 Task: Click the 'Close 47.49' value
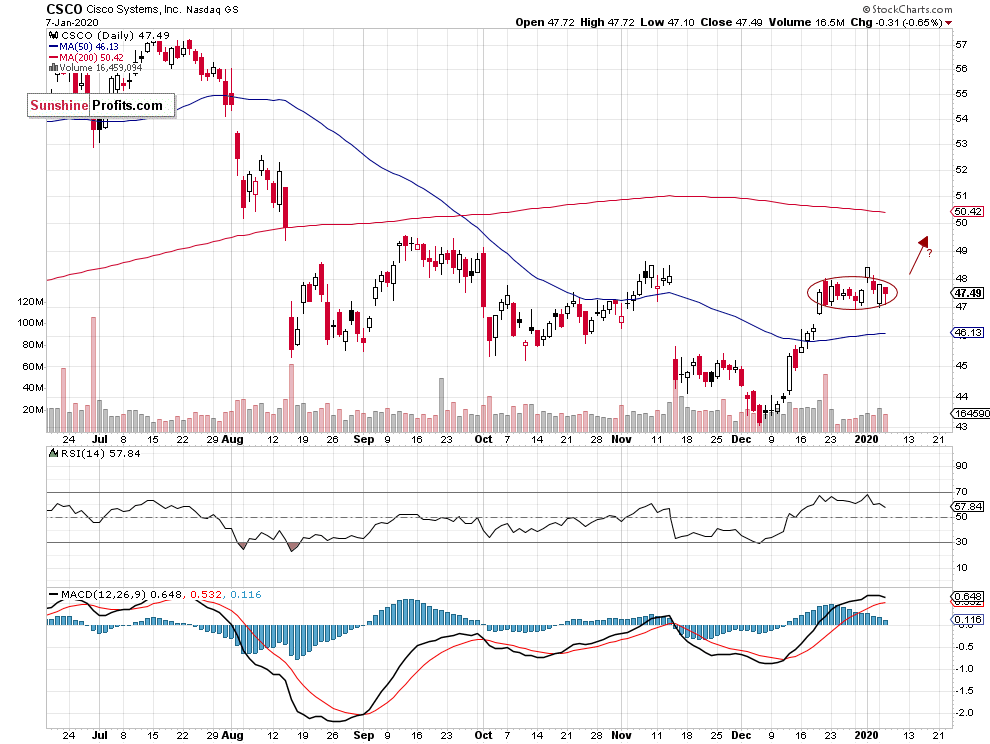(731, 22)
